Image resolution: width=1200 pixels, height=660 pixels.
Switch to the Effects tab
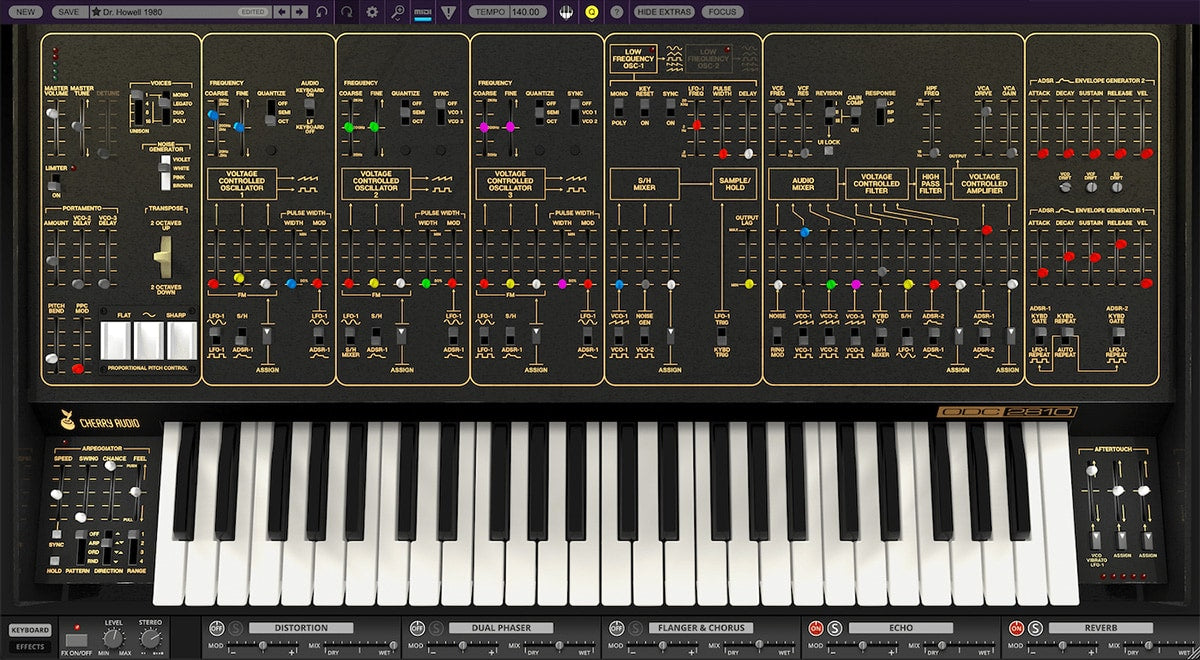point(30,647)
